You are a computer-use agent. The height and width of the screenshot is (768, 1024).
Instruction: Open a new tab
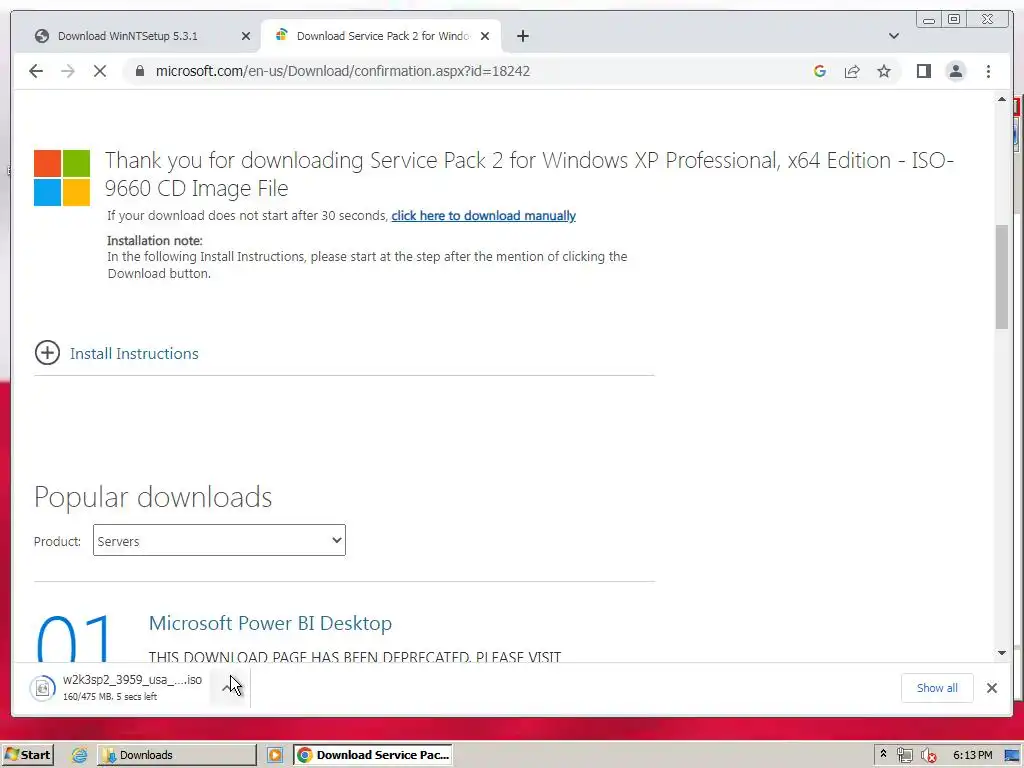pyautogui.click(x=522, y=36)
